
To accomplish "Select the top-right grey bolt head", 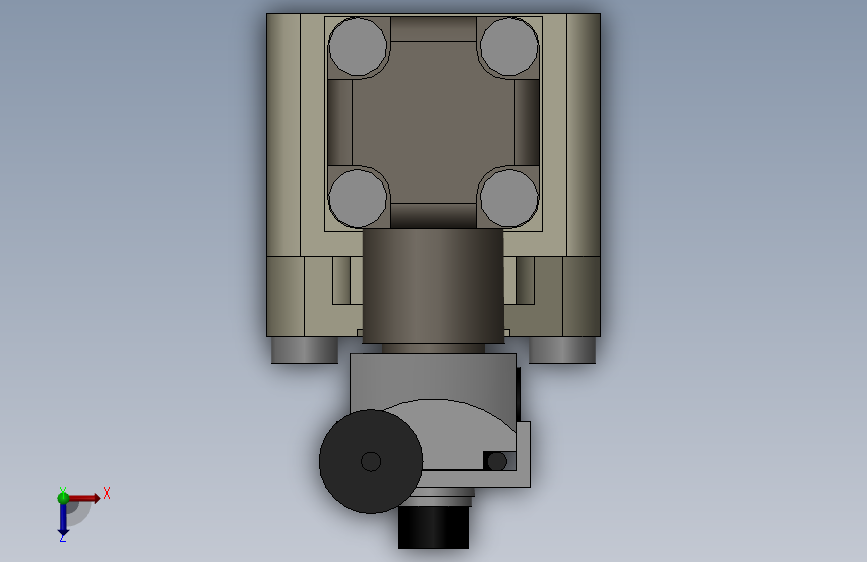I will [509, 46].
